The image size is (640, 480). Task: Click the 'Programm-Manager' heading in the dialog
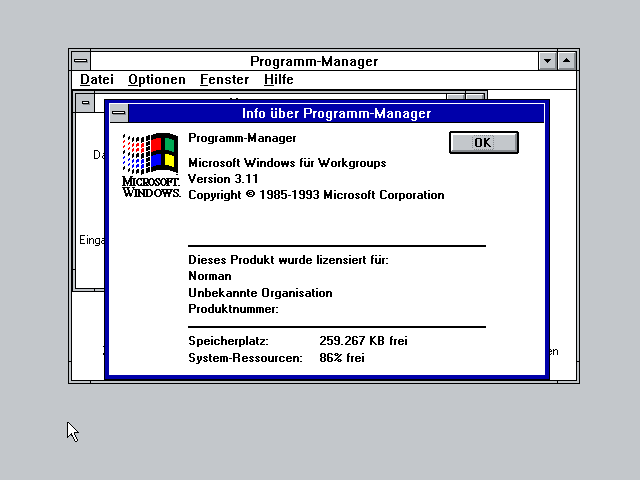click(x=242, y=138)
